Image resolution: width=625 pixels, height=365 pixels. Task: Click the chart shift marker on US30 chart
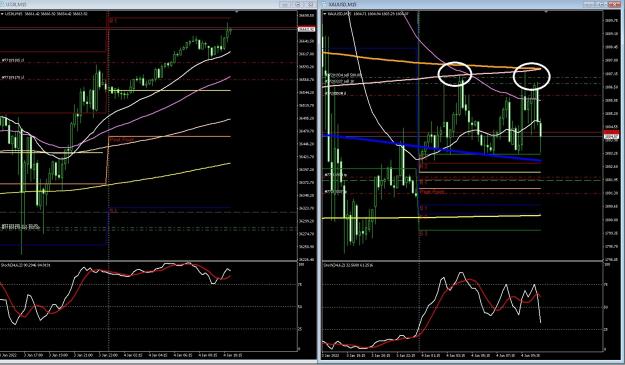click(237, 12)
